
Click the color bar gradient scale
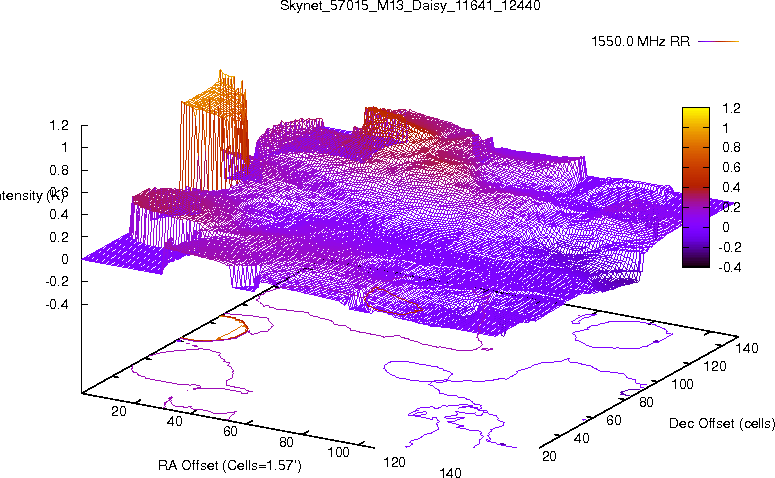pyautogui.click(x=695, y=187)
